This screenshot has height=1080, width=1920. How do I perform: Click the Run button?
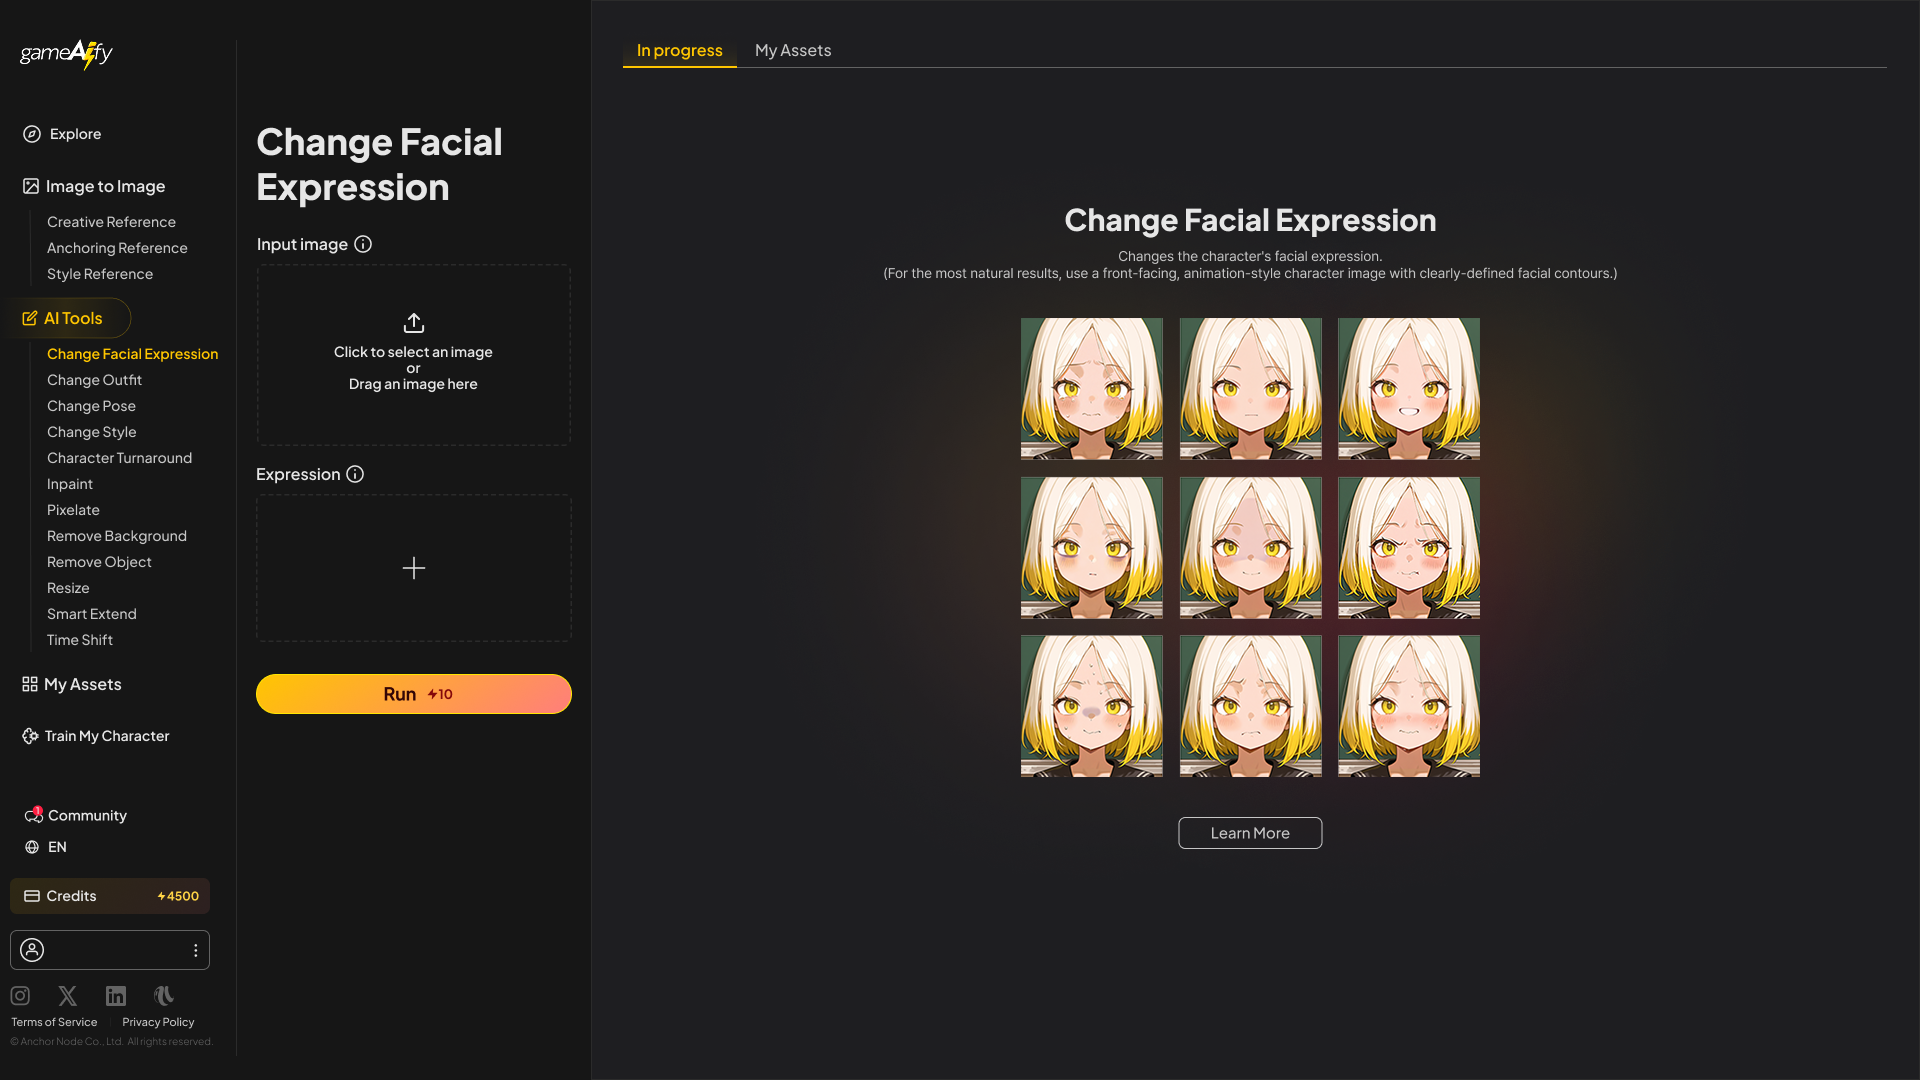414,694
